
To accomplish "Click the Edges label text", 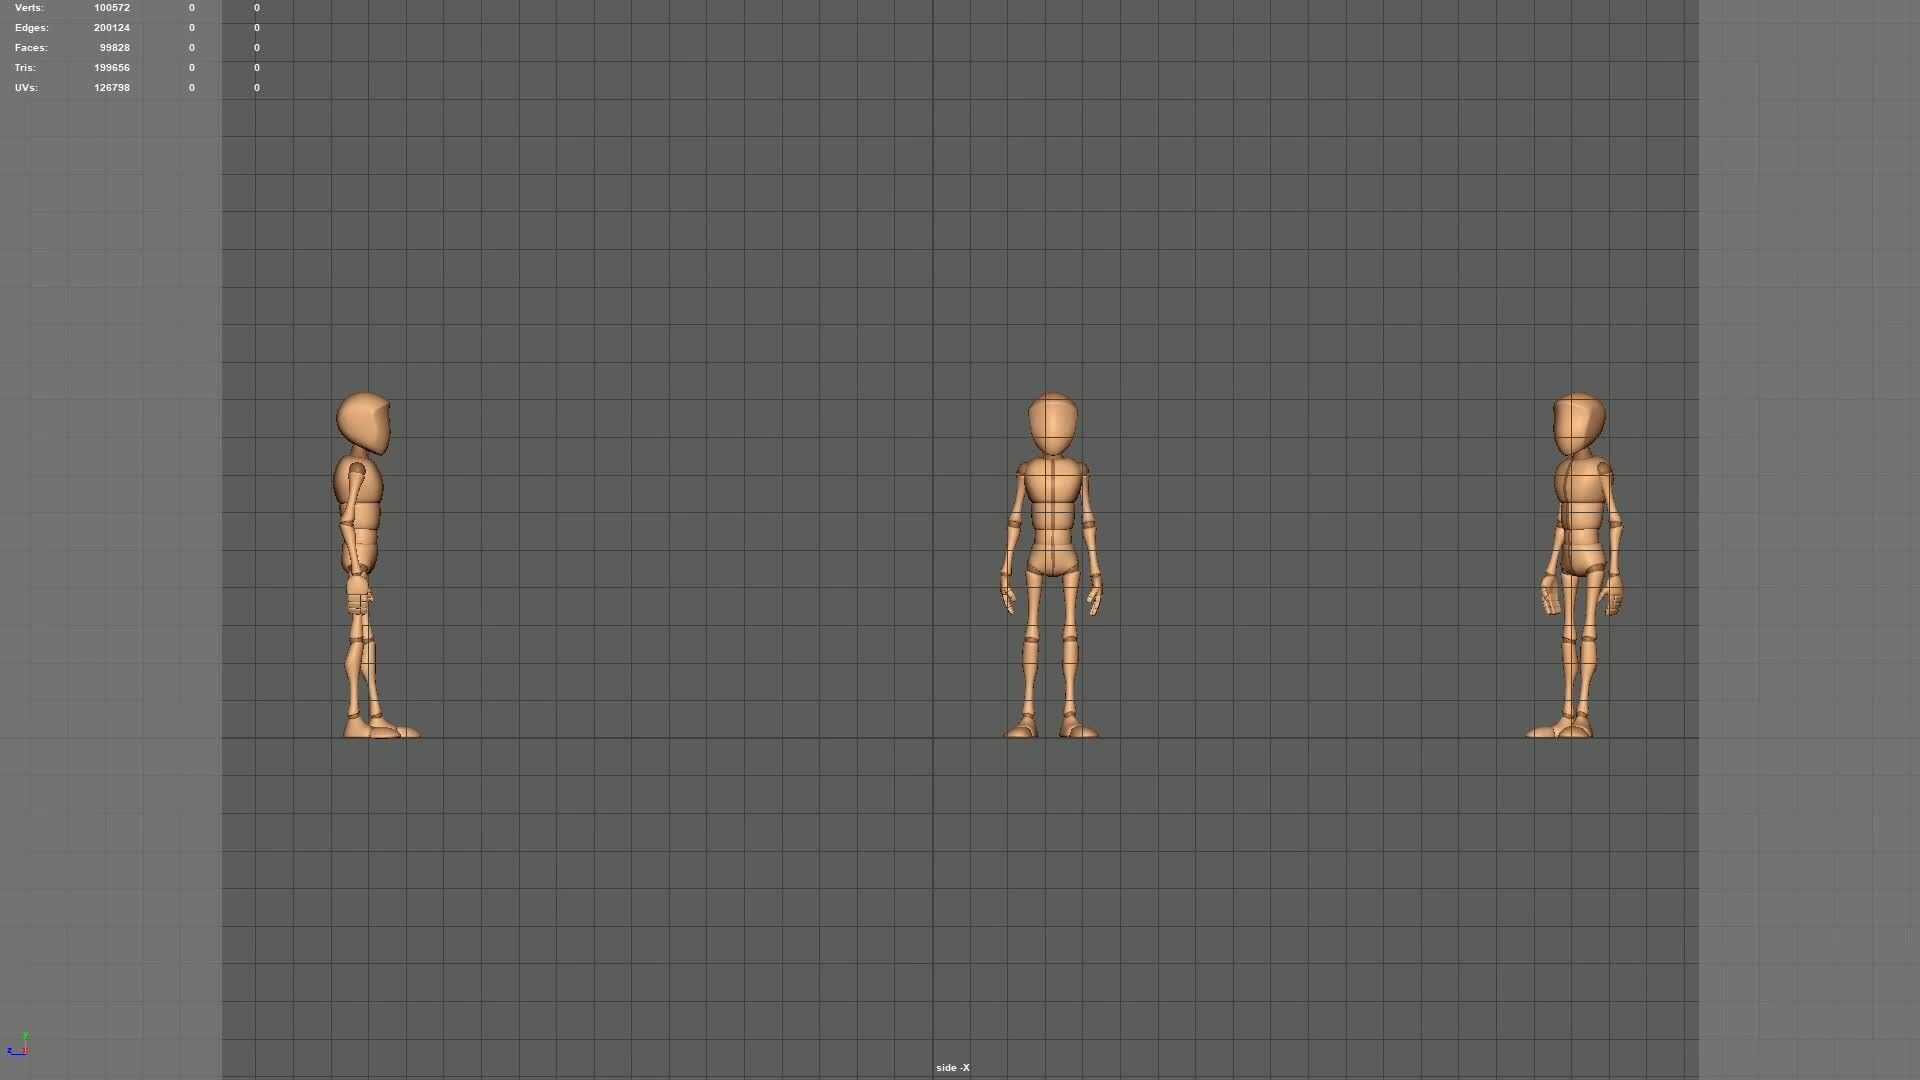I will (31, 27).
